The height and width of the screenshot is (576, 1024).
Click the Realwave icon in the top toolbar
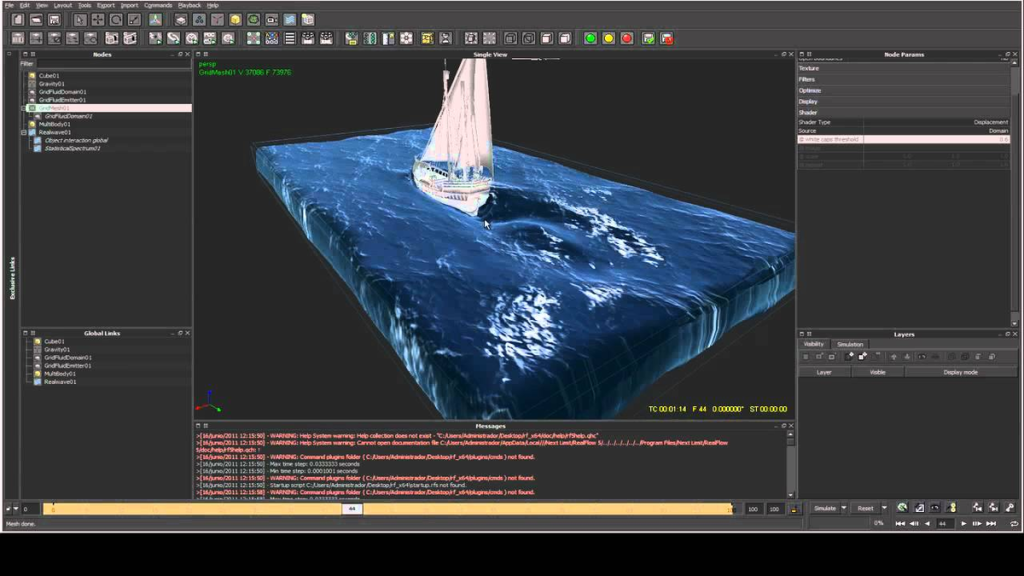[289, 20]
